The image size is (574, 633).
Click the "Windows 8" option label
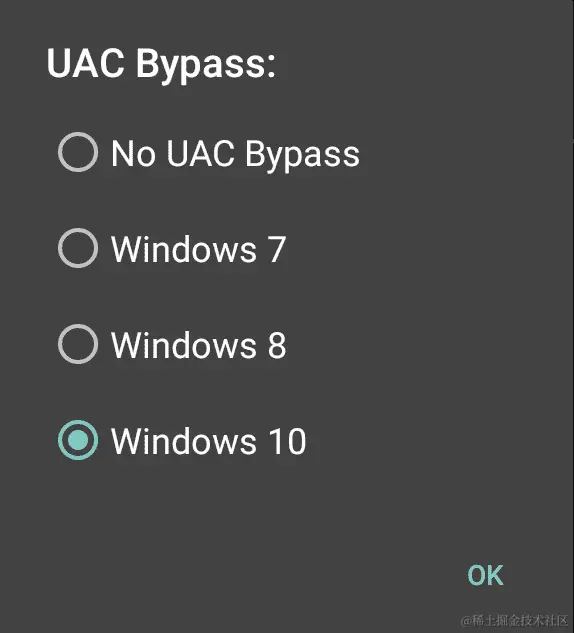[x=199, y=346]
